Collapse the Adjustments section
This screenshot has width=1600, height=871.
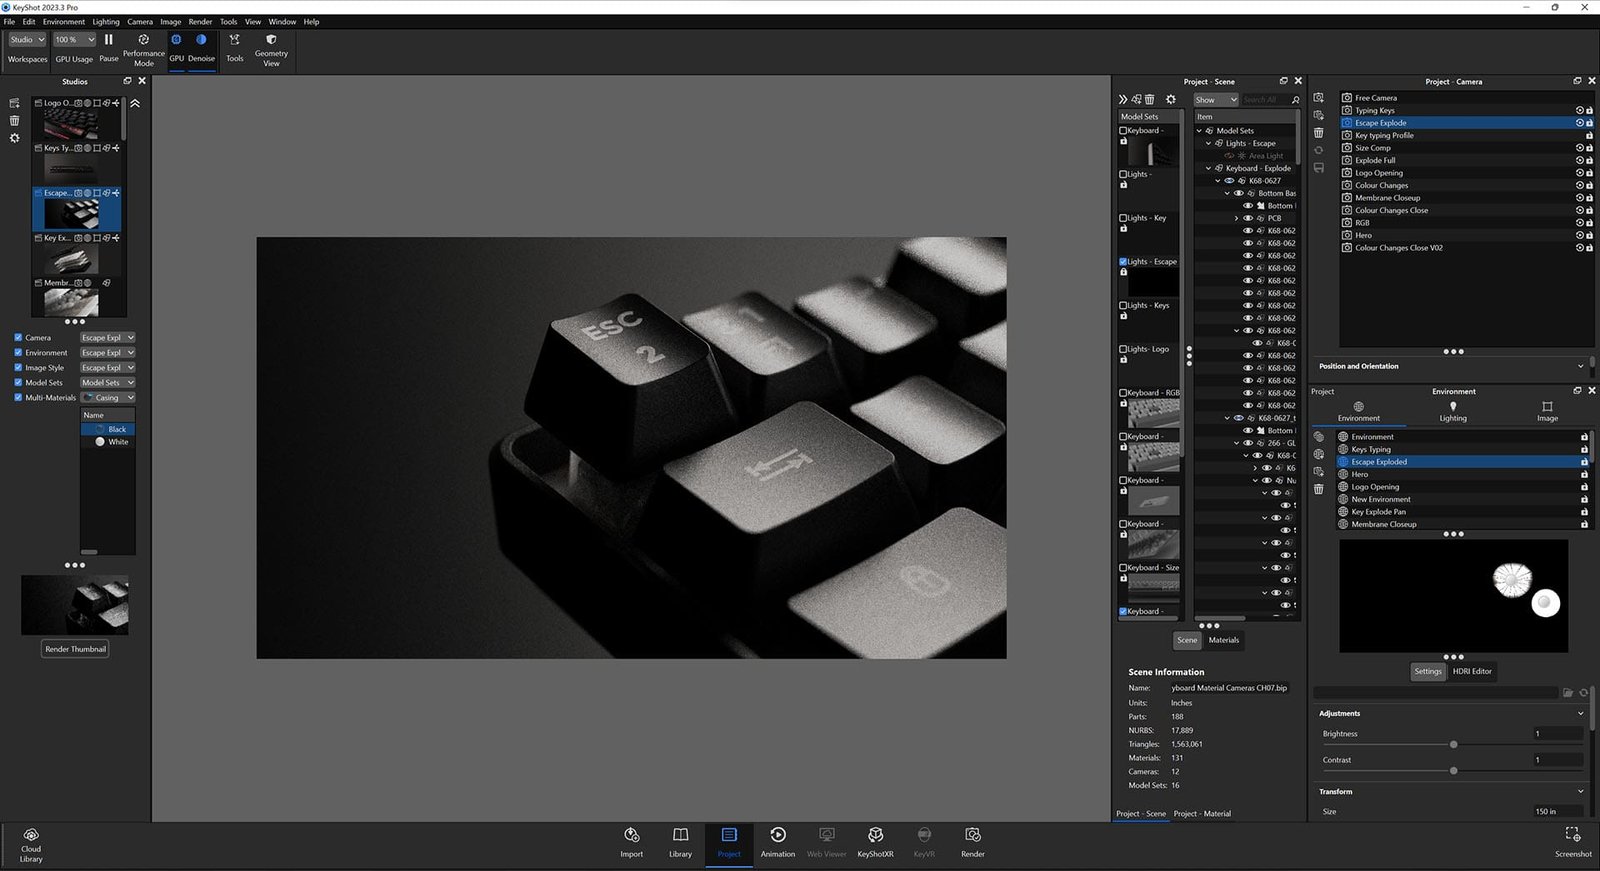[x=1581, y=714]
